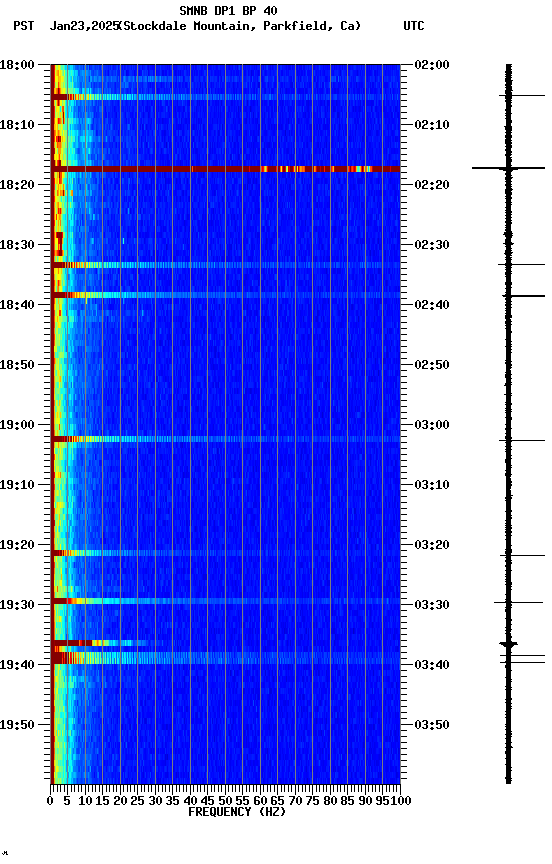This screenshot has height=864, width=552.
Task: Select the "(Stockdale Mountain, Parkfield, Ca)" station text
Action: [240, 26]
